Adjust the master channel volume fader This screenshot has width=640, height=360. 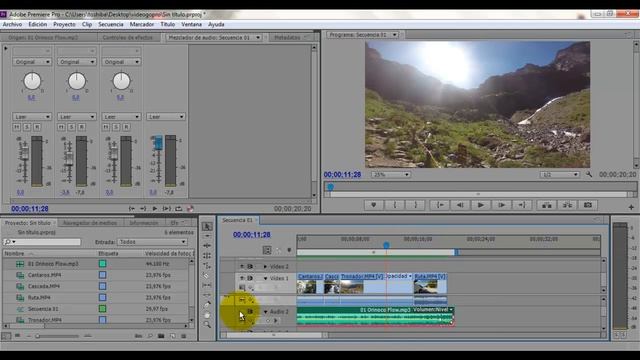click(158, 143)
